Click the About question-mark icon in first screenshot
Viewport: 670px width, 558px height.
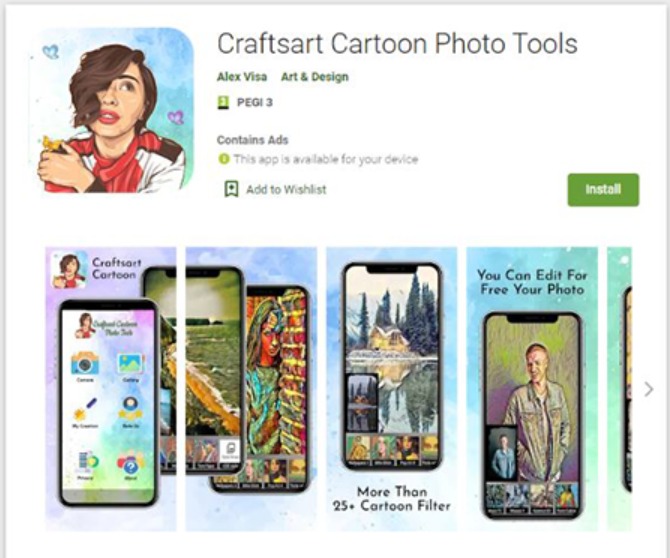tap(130, 463)
